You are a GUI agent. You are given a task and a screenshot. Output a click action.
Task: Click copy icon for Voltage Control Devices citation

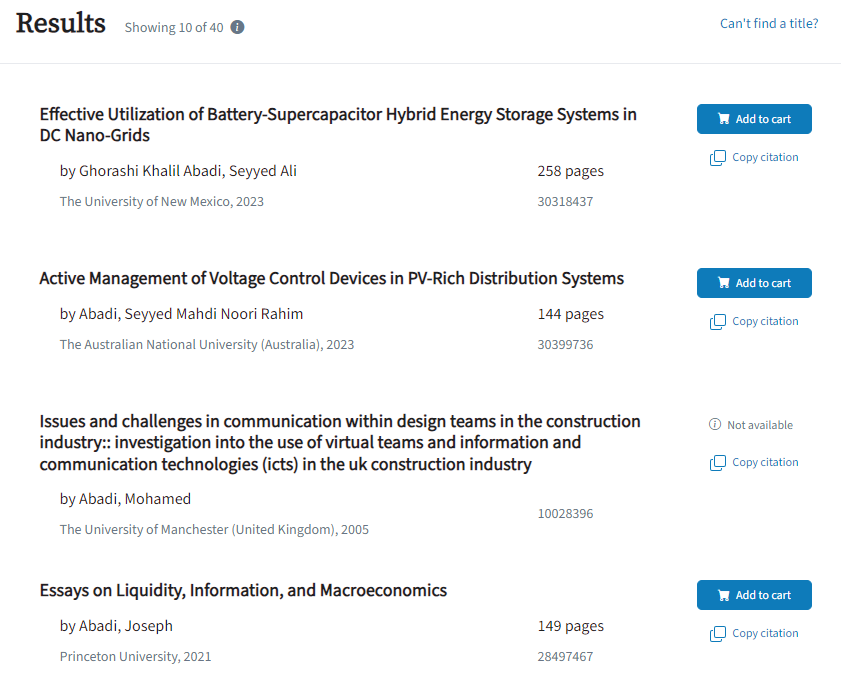click(x=717, y=322)
